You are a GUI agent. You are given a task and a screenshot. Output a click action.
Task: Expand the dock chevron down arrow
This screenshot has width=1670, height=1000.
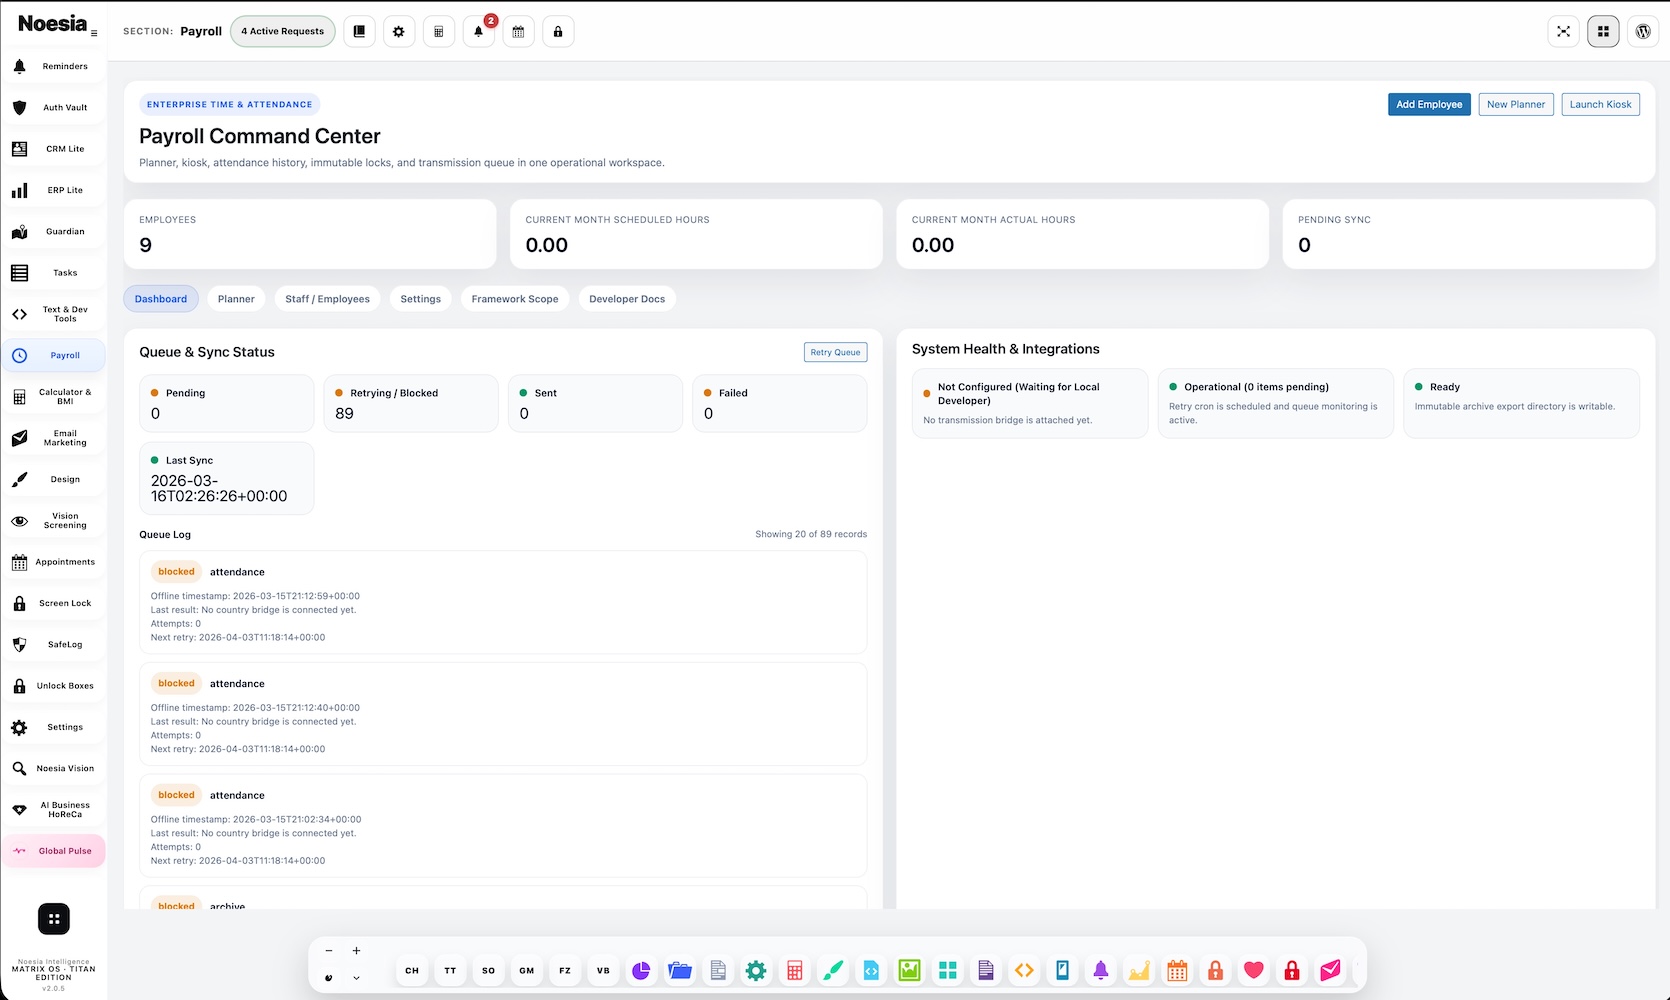(x=356, y=978)
